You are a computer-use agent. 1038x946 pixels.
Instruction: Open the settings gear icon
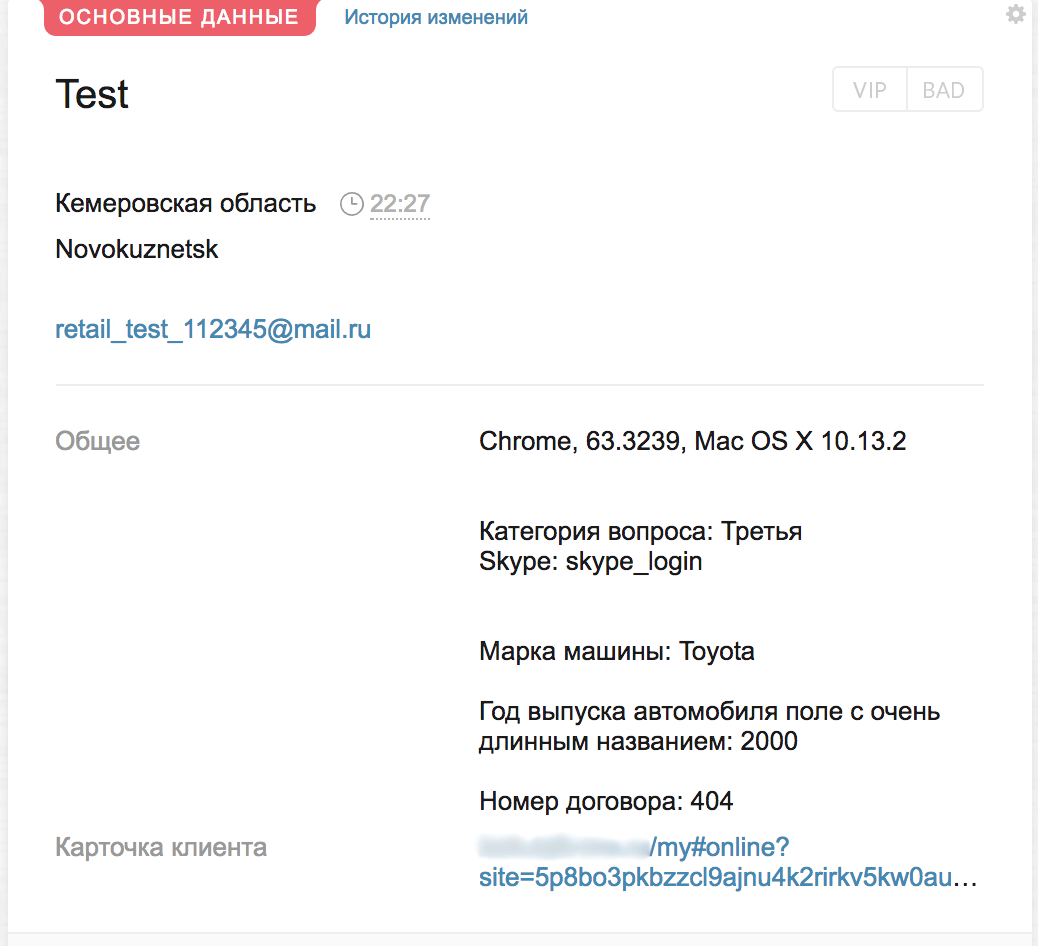tap(1015, 14)
